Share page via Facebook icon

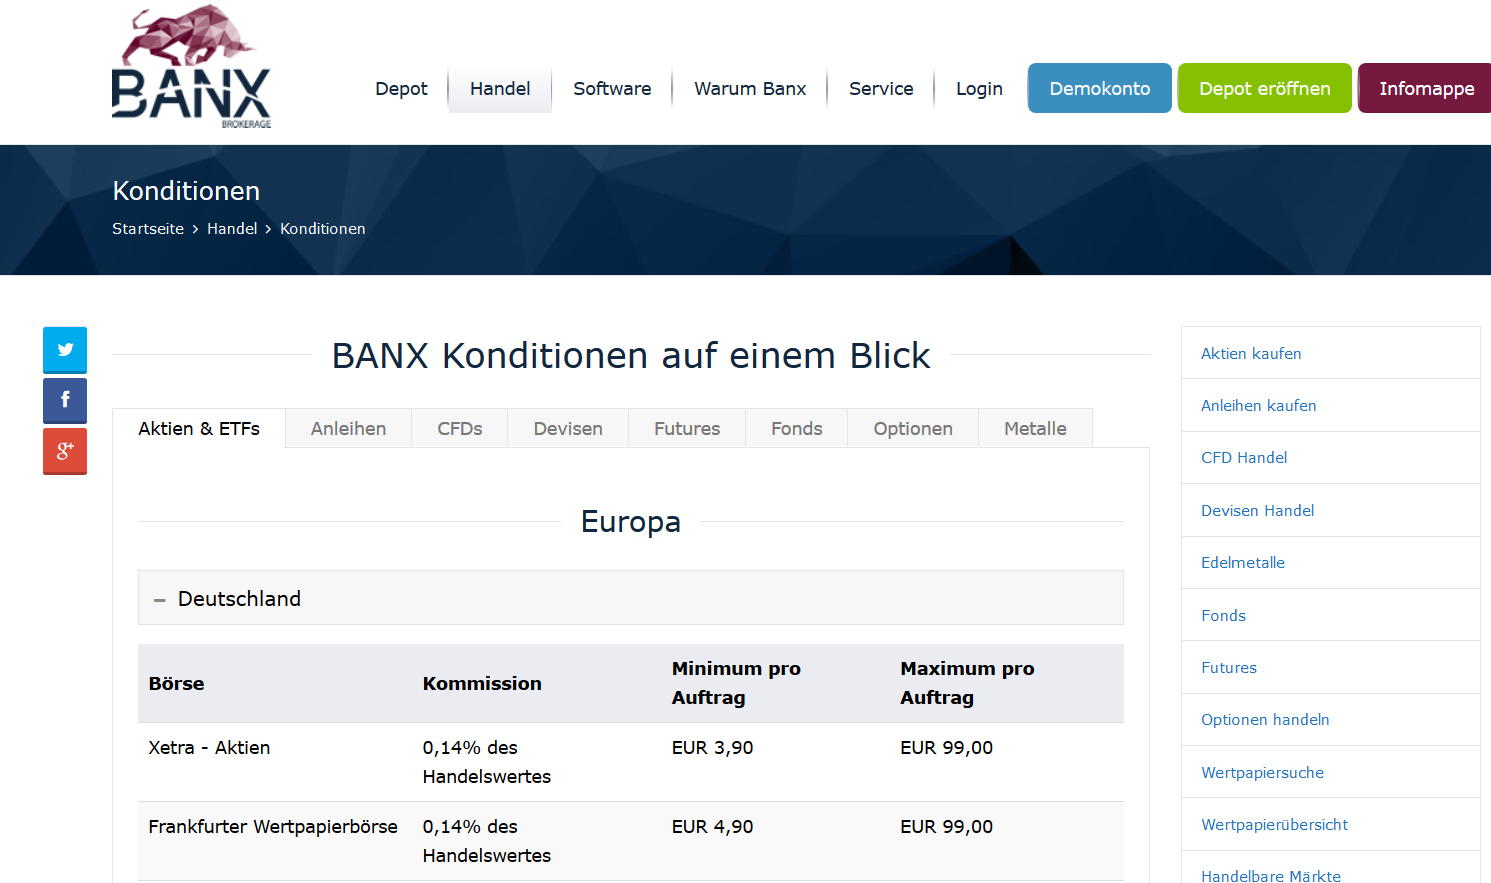[65, 400]
